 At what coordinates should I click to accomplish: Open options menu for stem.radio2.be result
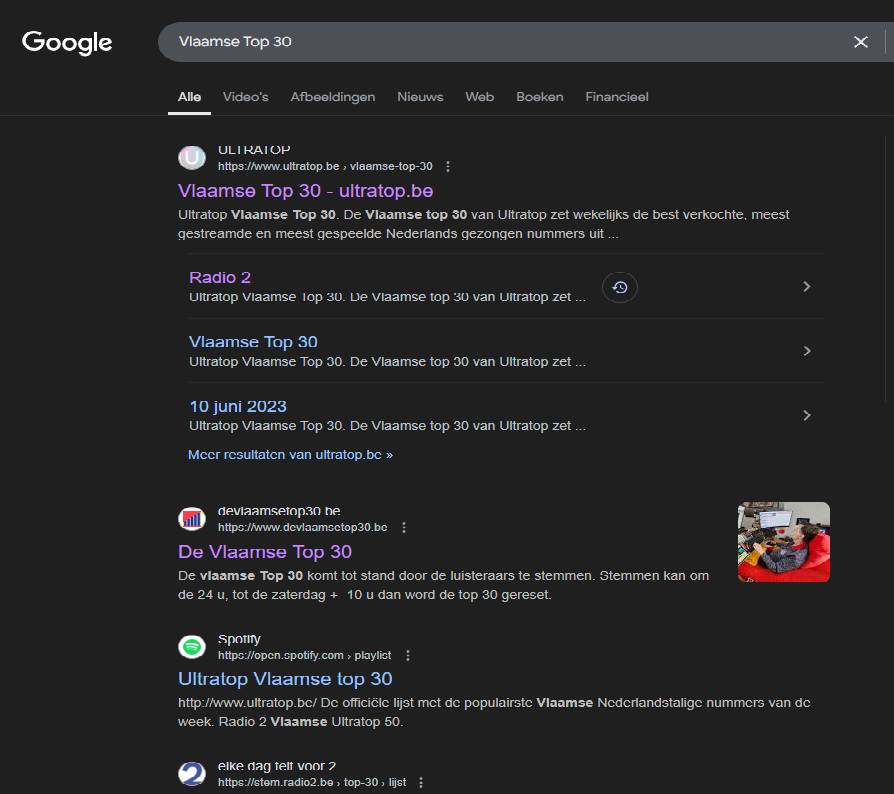tap(421, 783)
